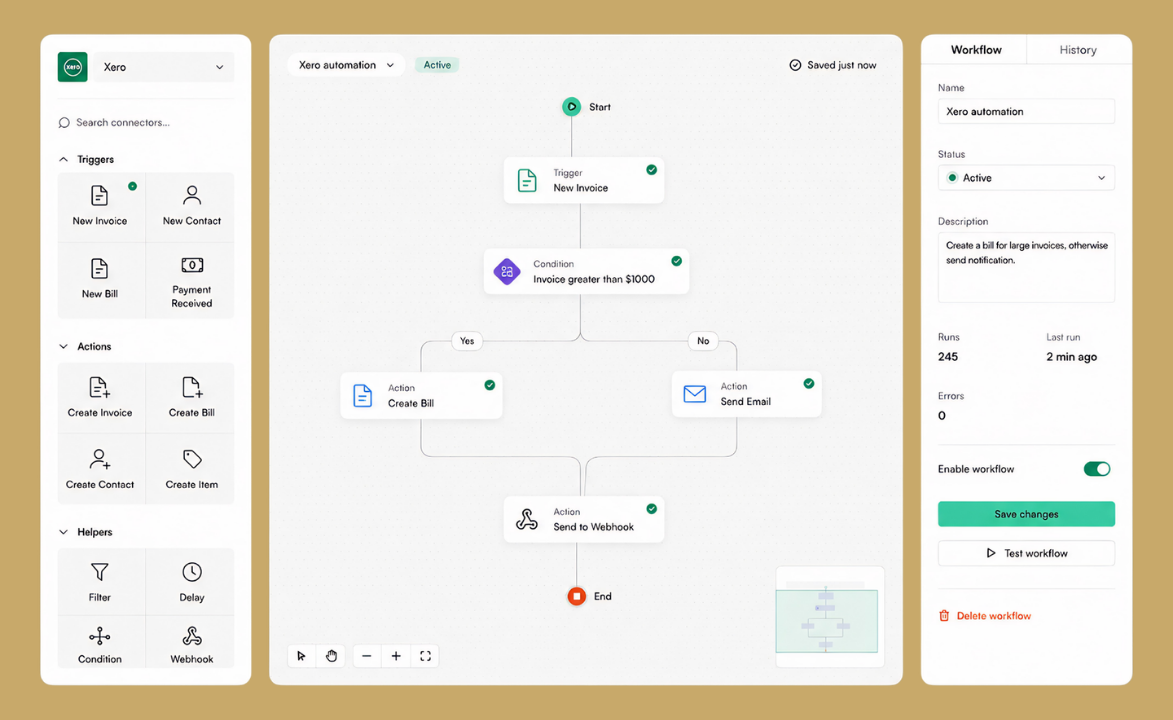The height and width of the screenshot is (720, 1173).
Task: Click the Xero logo icon
Action: [73, 67]
